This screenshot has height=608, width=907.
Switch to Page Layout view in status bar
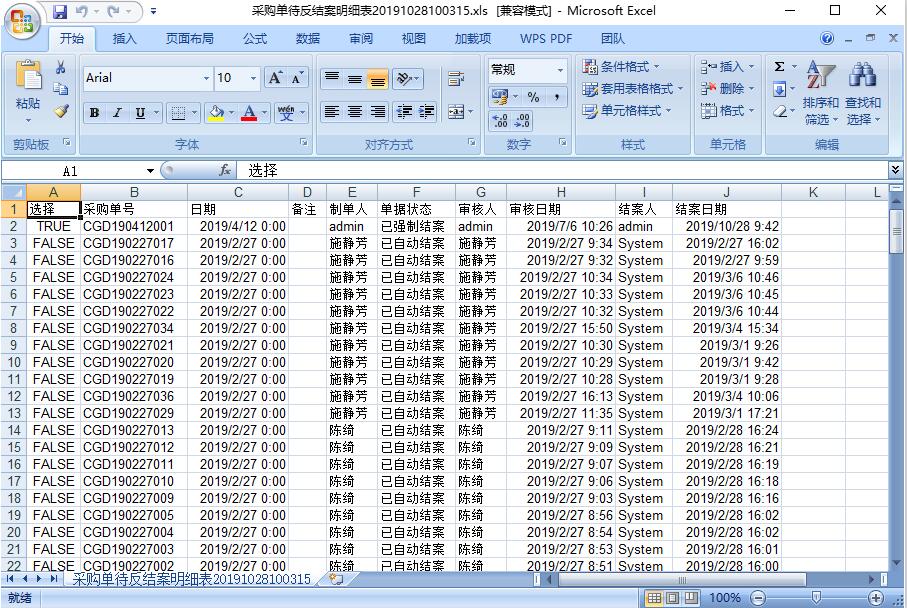[x=673, y=598]
